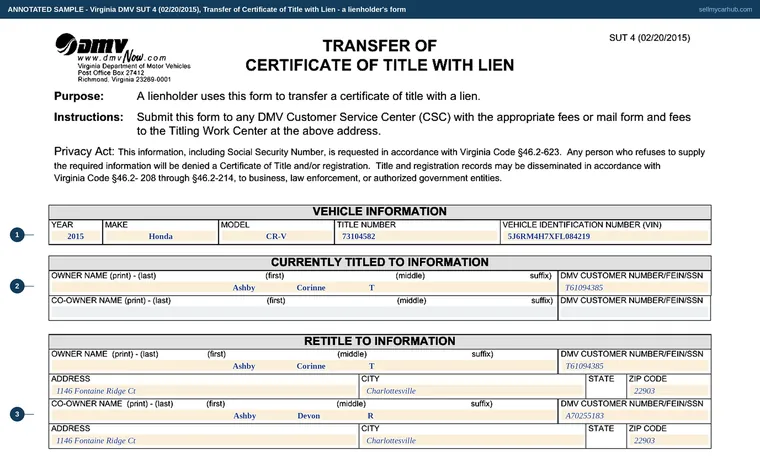Select Retitle owner customer number T61094385
Image resolution: width=760 pixels, height=456 pixels.
point(634,366)
